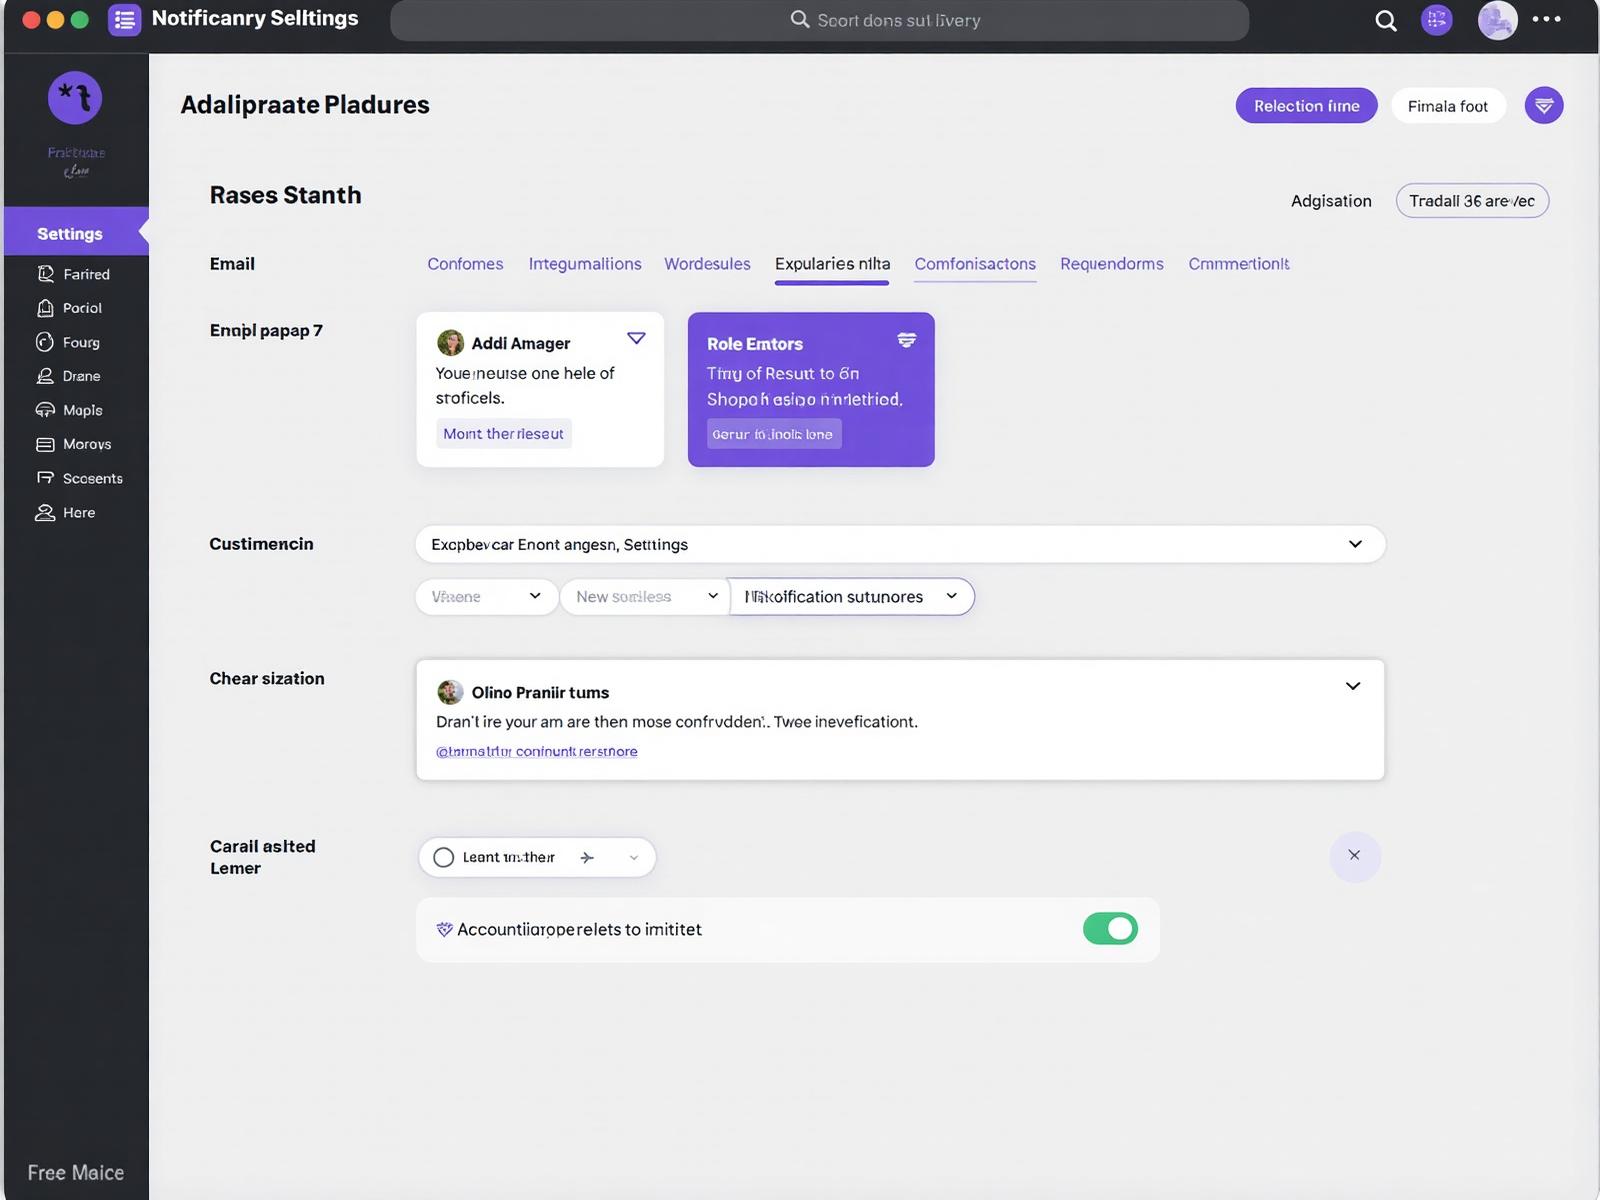Select the Leant radio circle

pos(443,857)
